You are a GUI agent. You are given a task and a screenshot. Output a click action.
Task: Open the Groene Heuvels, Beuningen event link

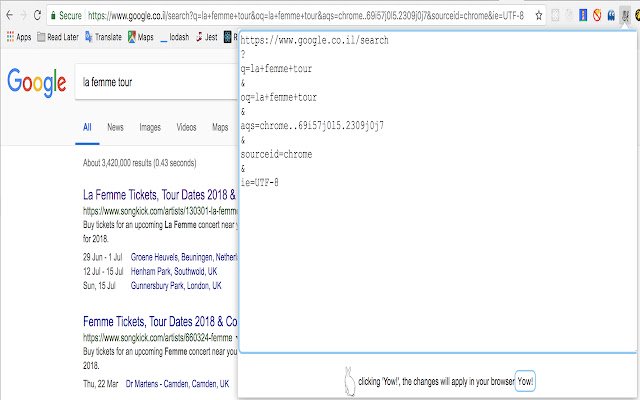[x=184, y=257]
